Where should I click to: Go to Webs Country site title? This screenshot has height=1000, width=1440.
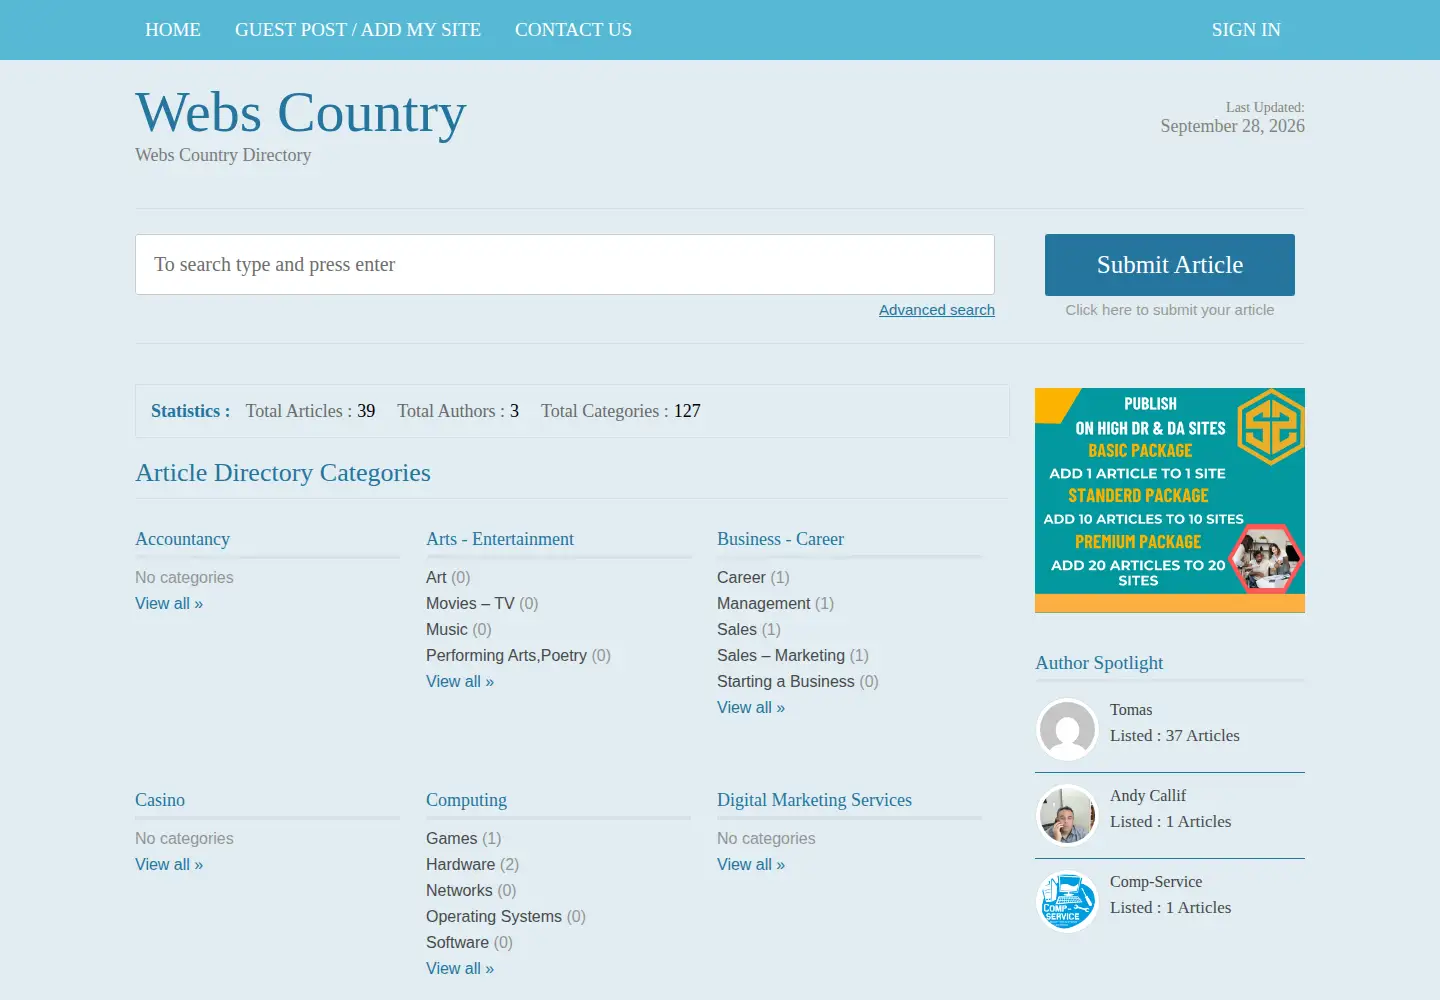(x=301, y=112)
